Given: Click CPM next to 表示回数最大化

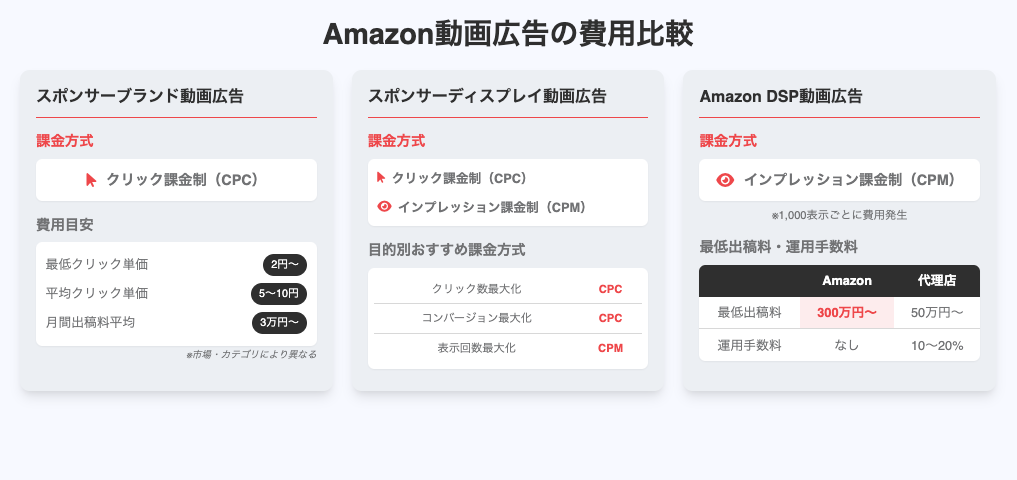Looking at the screenshot, I should click(x=610, y=348).
